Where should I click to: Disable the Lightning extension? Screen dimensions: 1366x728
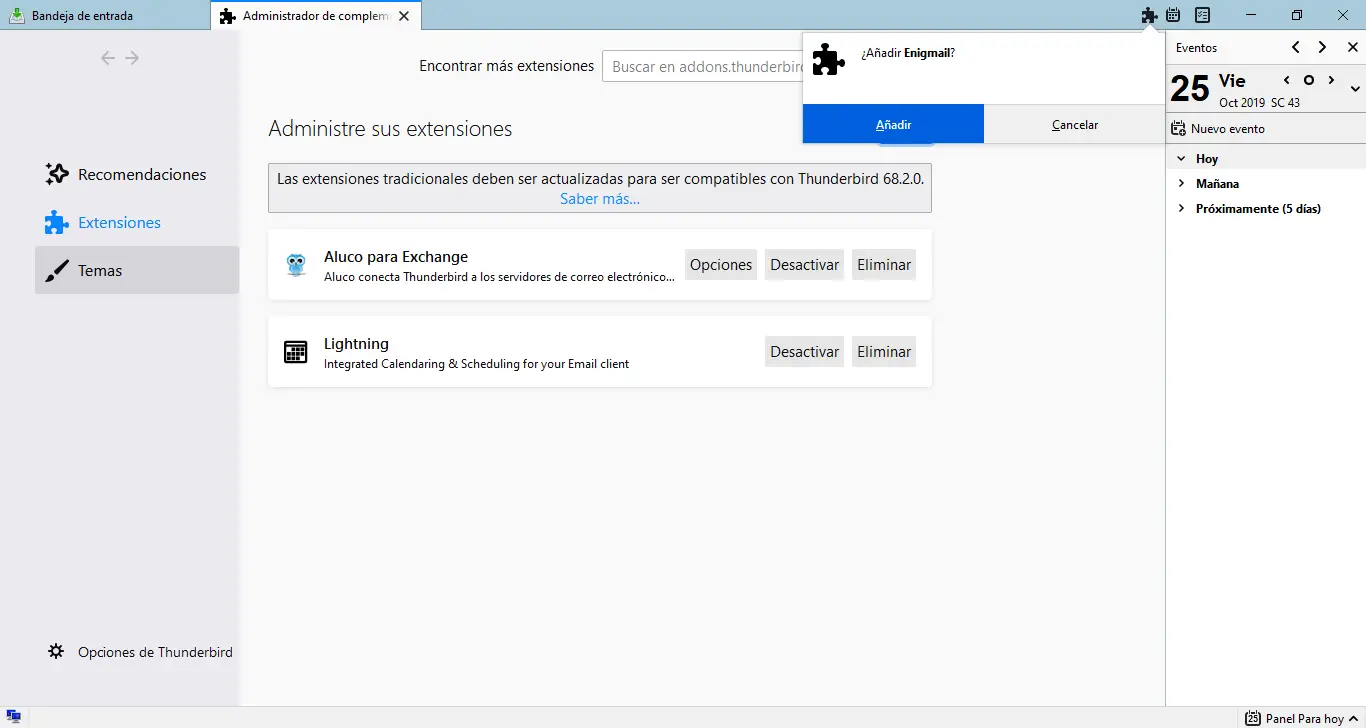tap(804, 352)
